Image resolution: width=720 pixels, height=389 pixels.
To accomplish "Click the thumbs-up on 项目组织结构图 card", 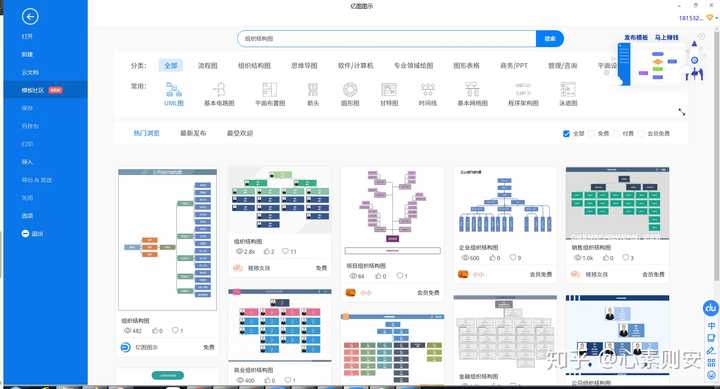I will [378, 276].
